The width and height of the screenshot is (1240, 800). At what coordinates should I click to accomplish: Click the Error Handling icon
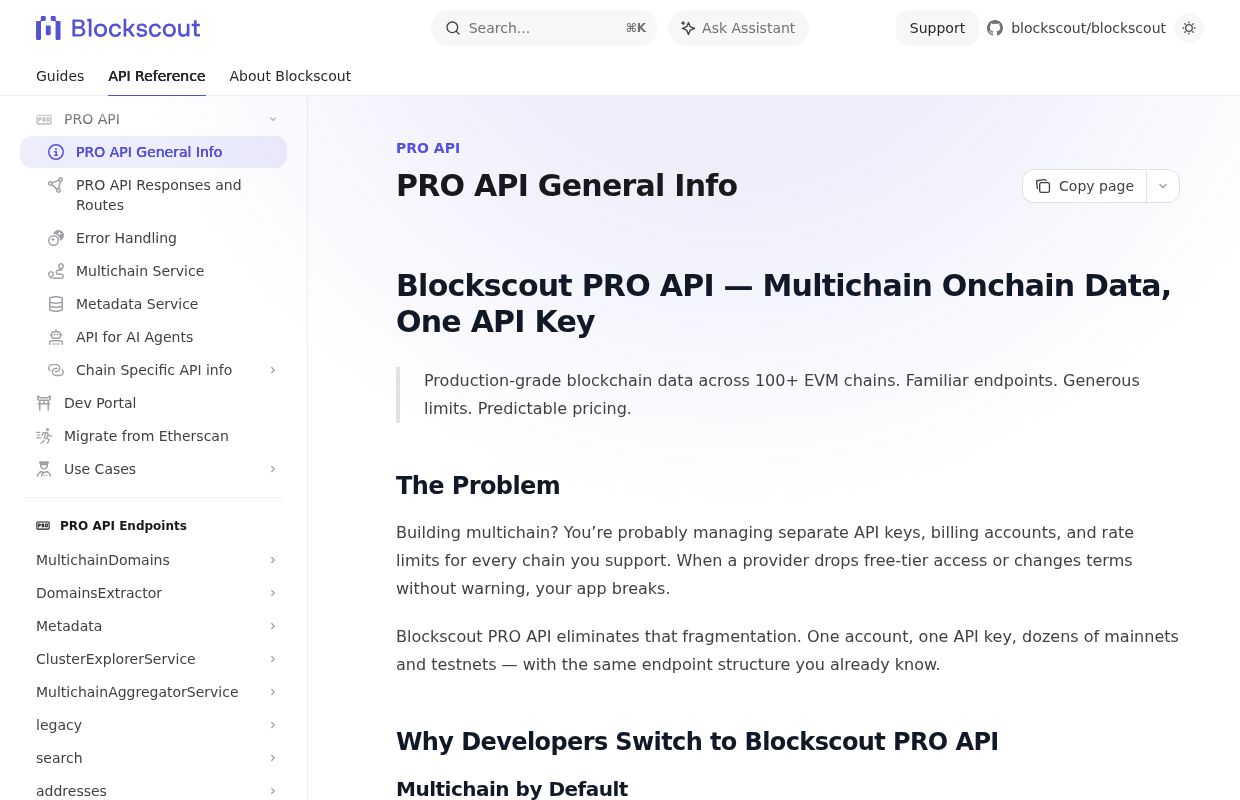point(56,238)
